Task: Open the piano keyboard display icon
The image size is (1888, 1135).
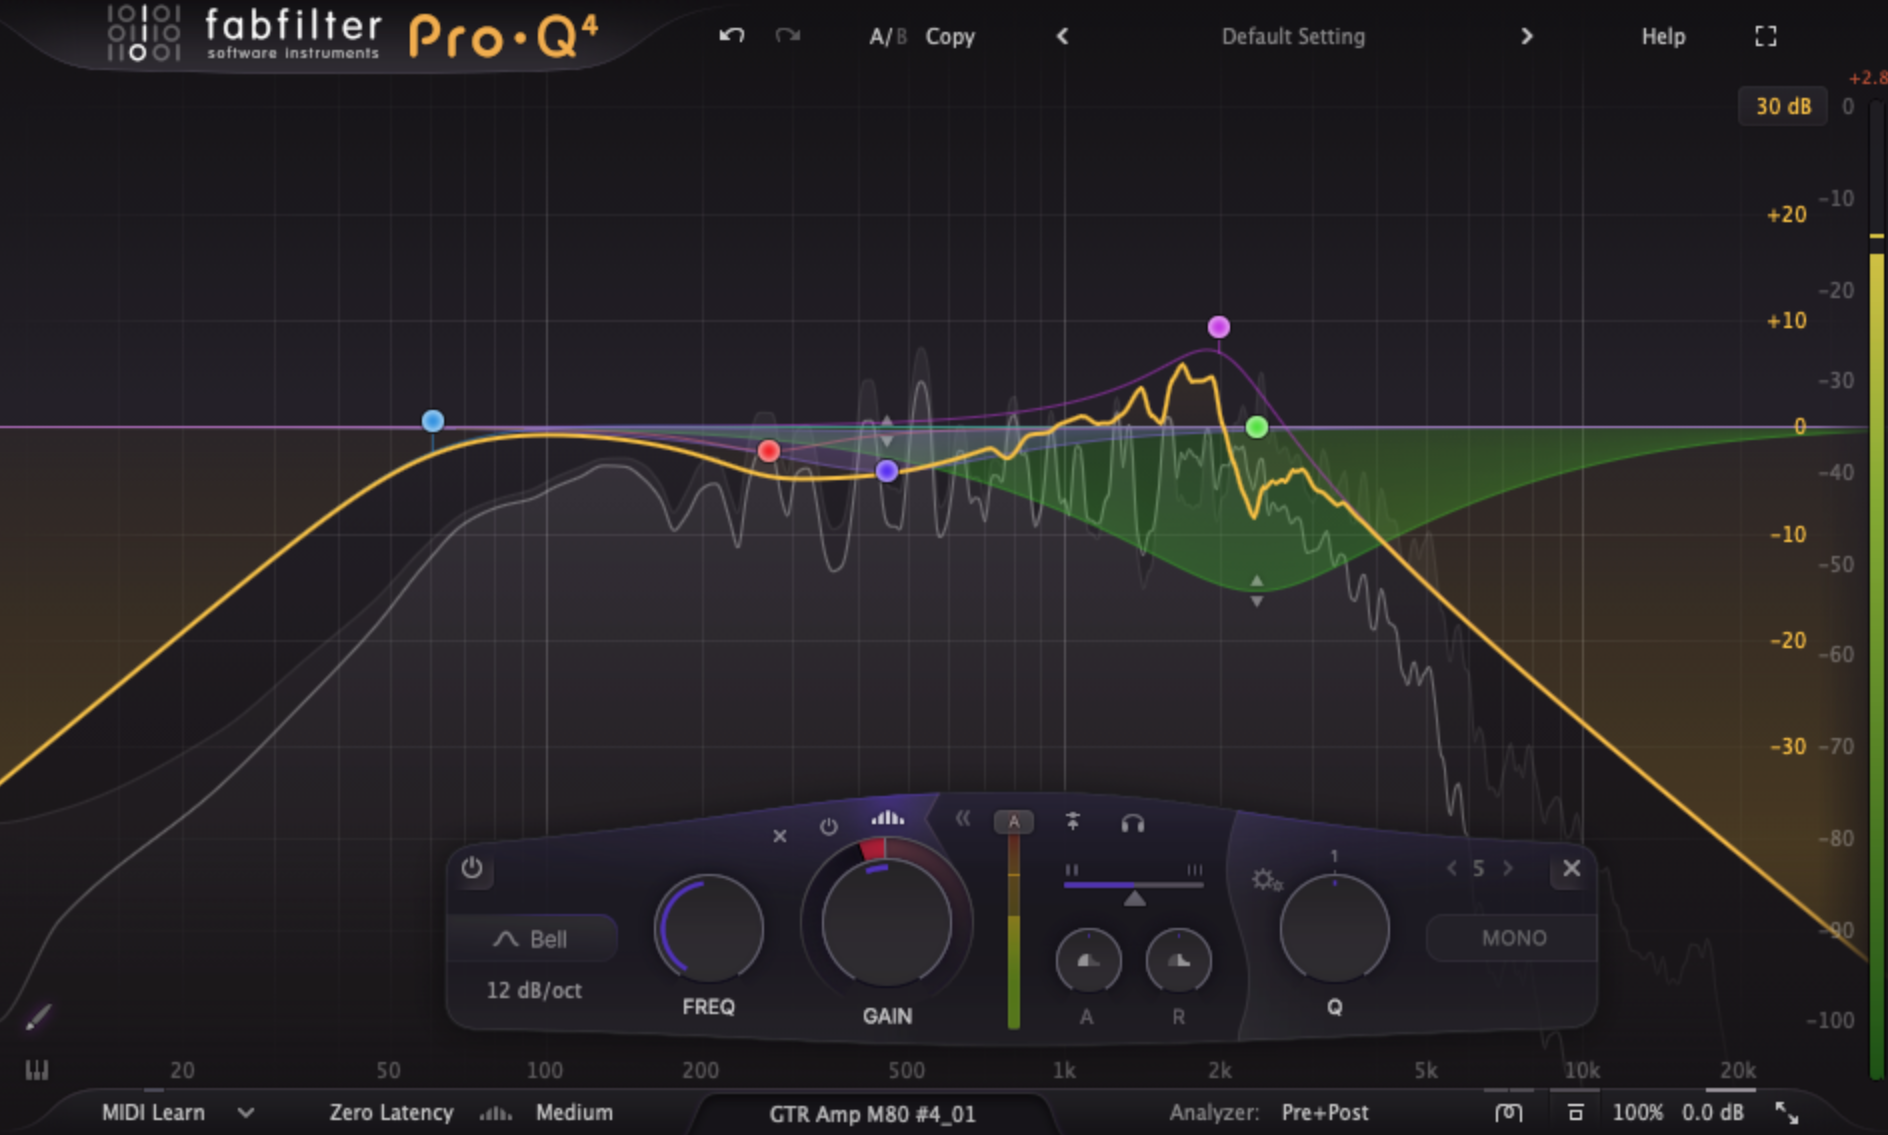Action: (37, 1070)
